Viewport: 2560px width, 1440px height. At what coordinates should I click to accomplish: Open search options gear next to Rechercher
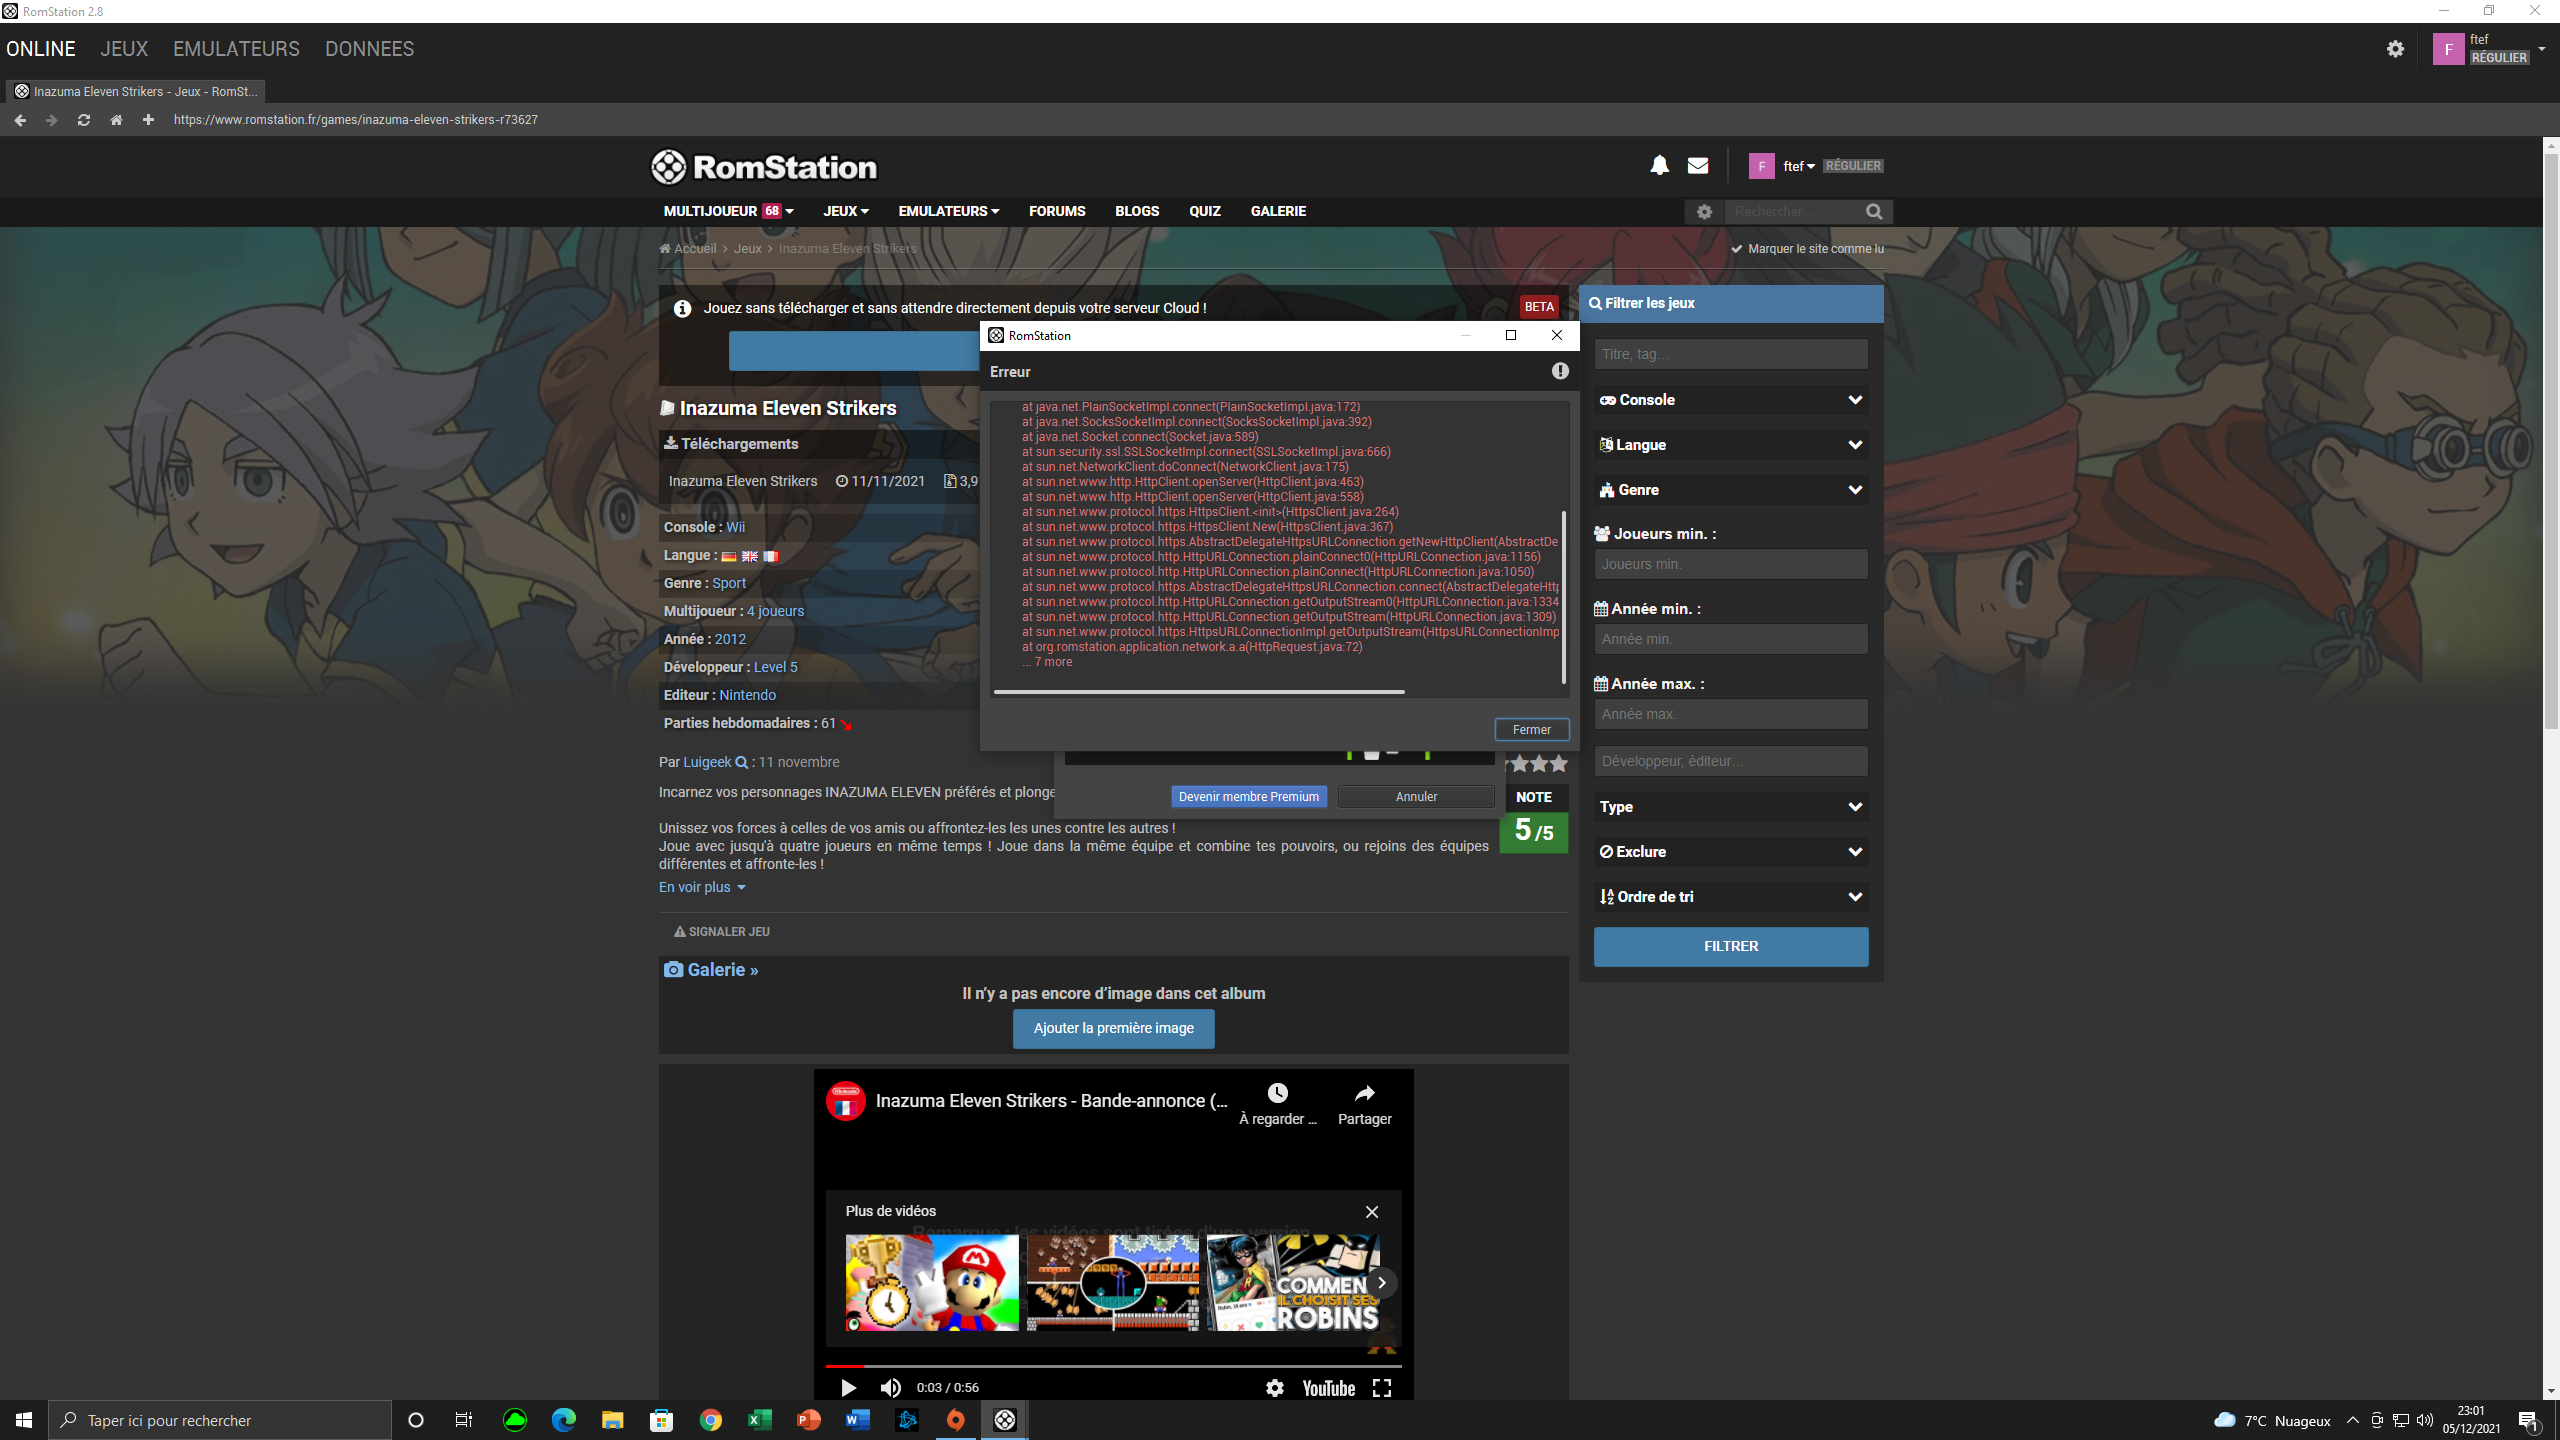click(x=1705, y=212)
